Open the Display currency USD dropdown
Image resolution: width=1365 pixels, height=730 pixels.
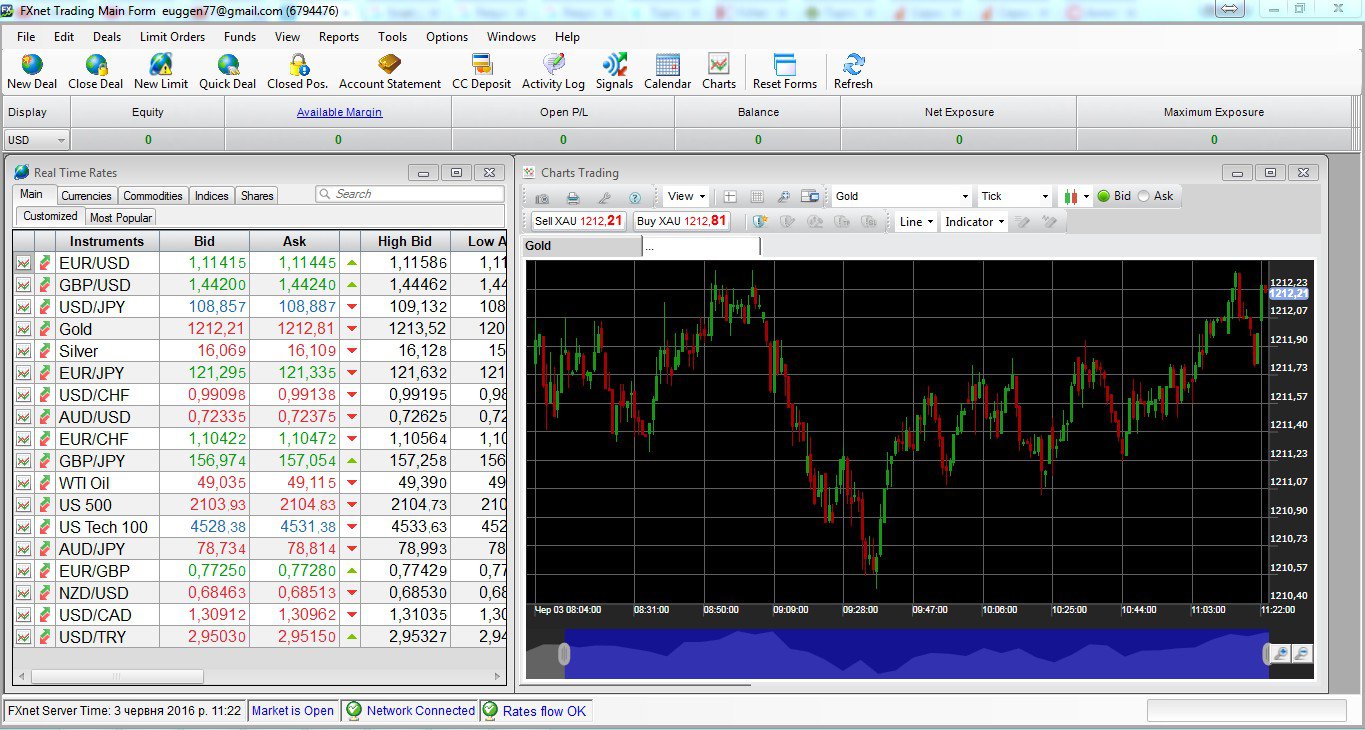click(x=37, y=140)
